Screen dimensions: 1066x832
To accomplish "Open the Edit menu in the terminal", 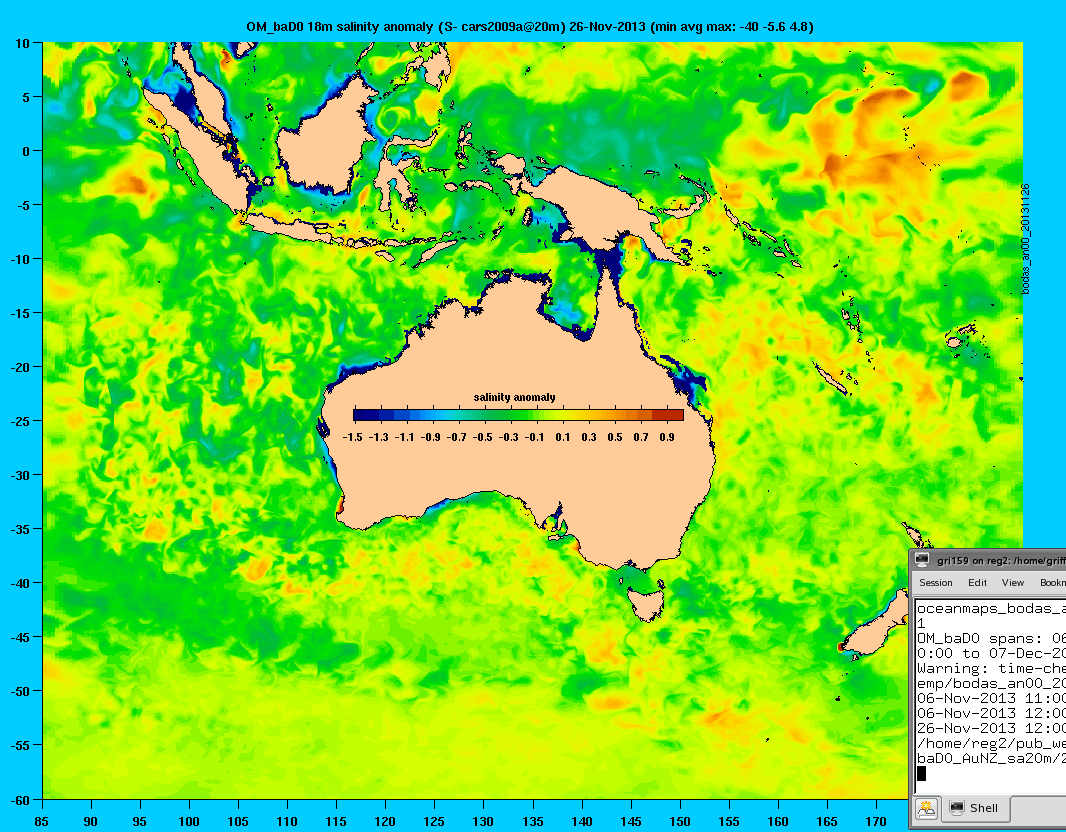I will click(977, 583).
